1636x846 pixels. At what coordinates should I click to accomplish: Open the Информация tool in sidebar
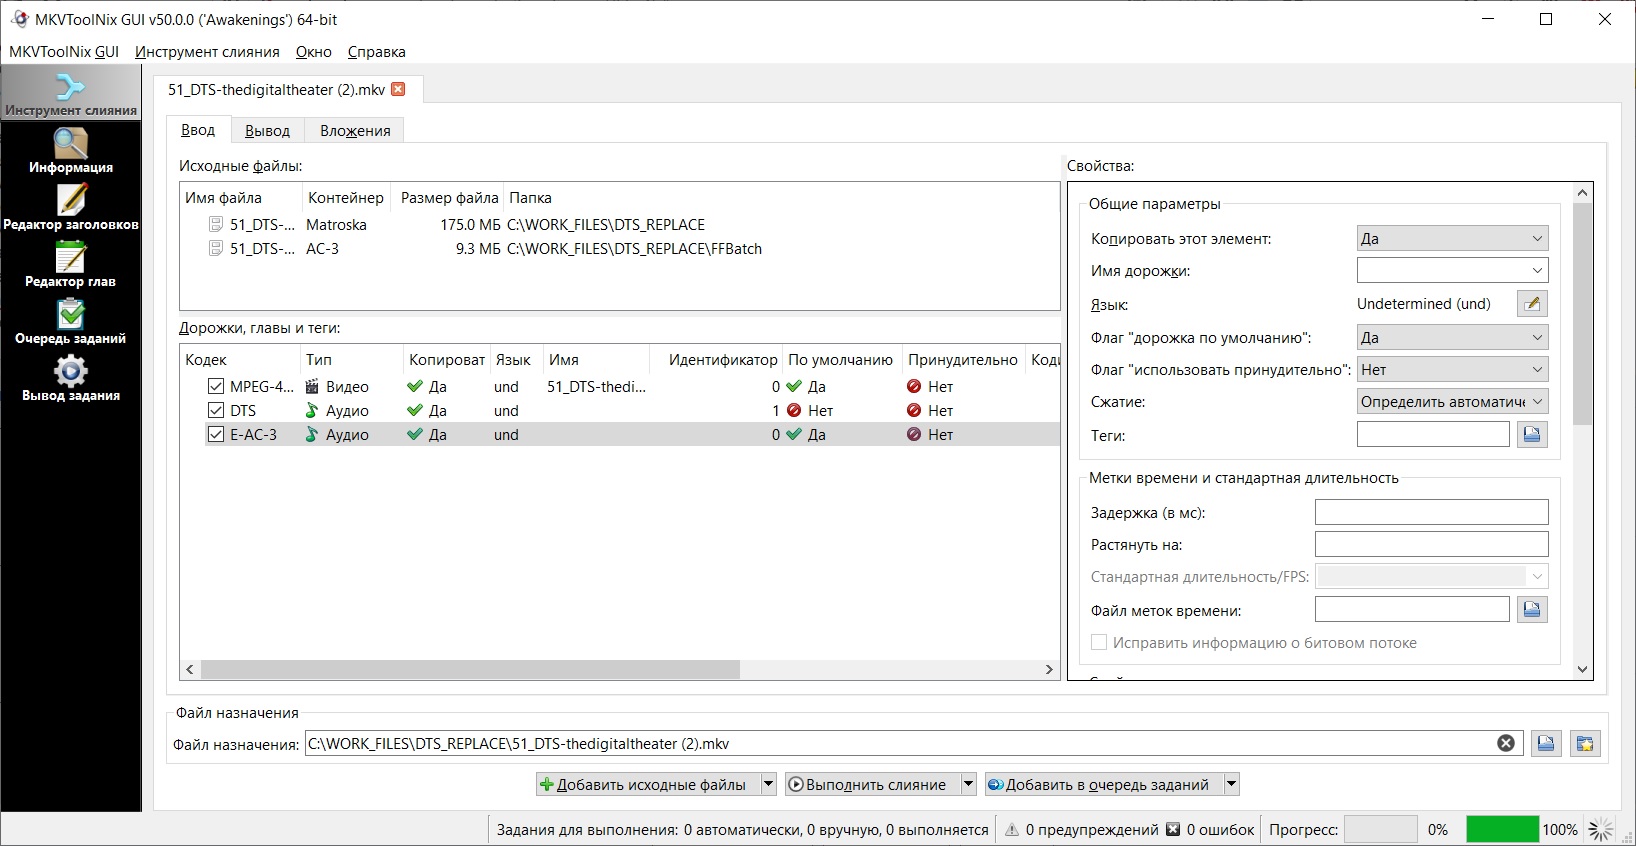click(70, 151)
